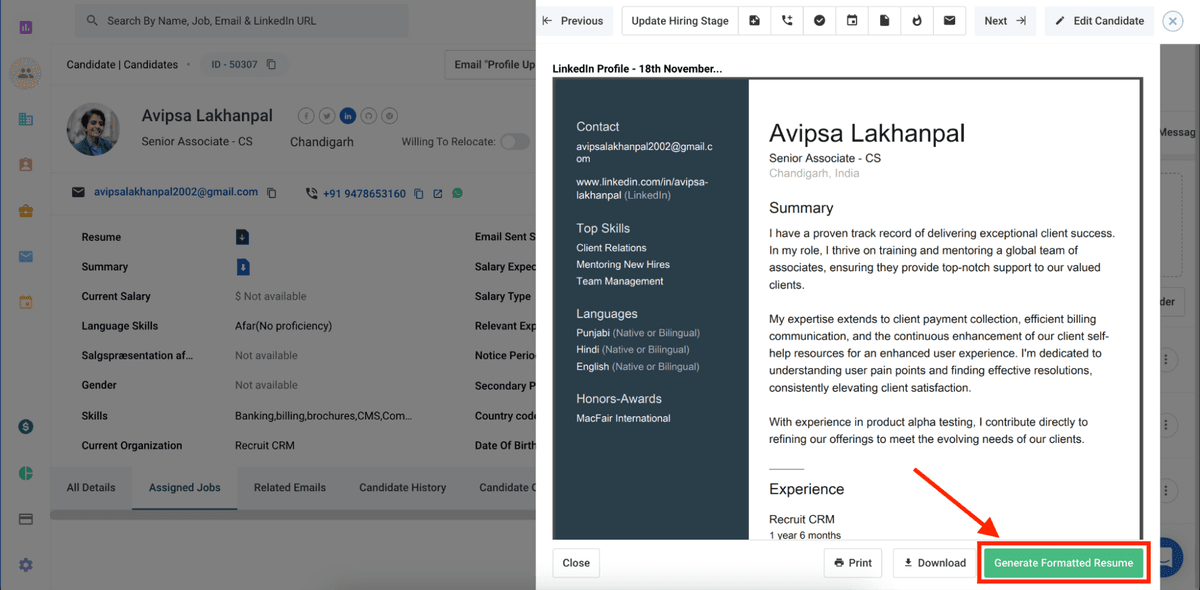Select the Related Emails tab

click(x=289, y=487)
